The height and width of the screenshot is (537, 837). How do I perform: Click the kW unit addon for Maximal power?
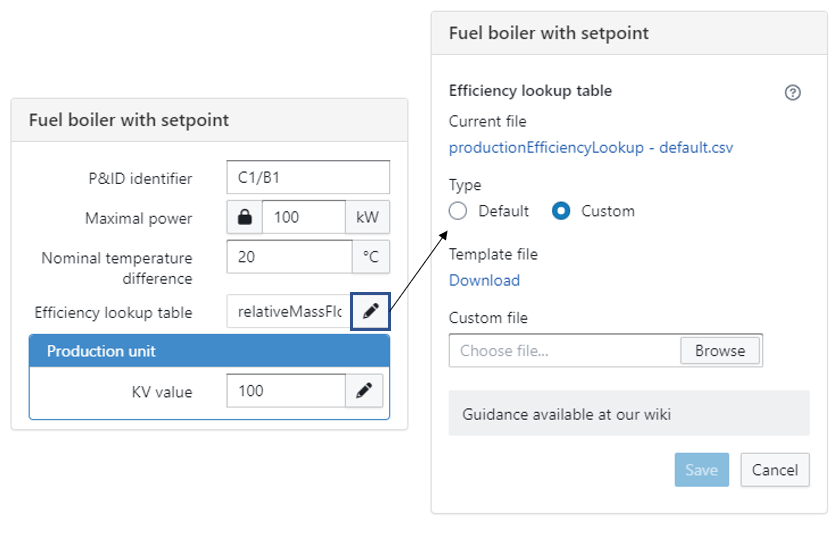pos(367,217)
